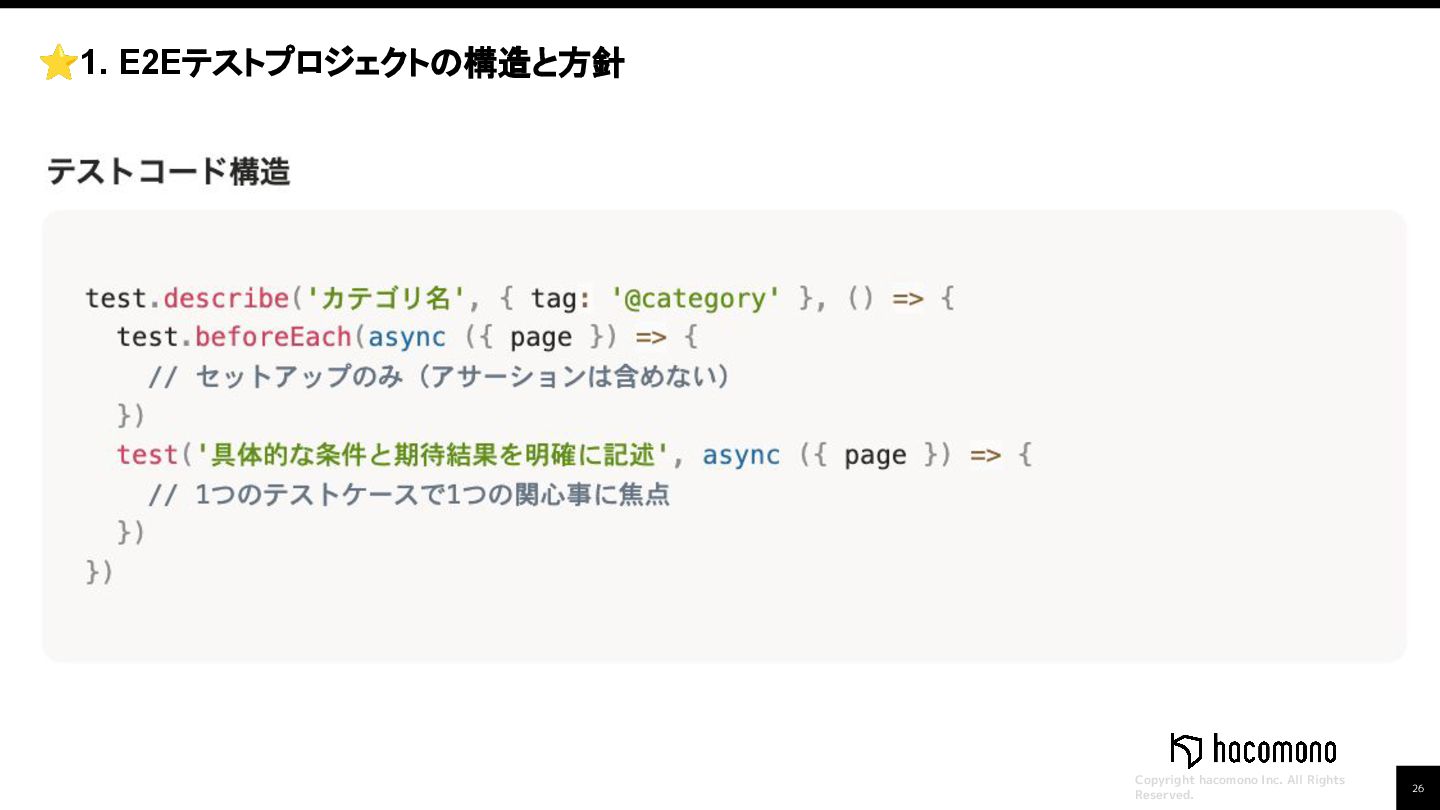Screen dimensions: 1440x810
Task: Click the '@category' tag string
Action: click(695, 299)
